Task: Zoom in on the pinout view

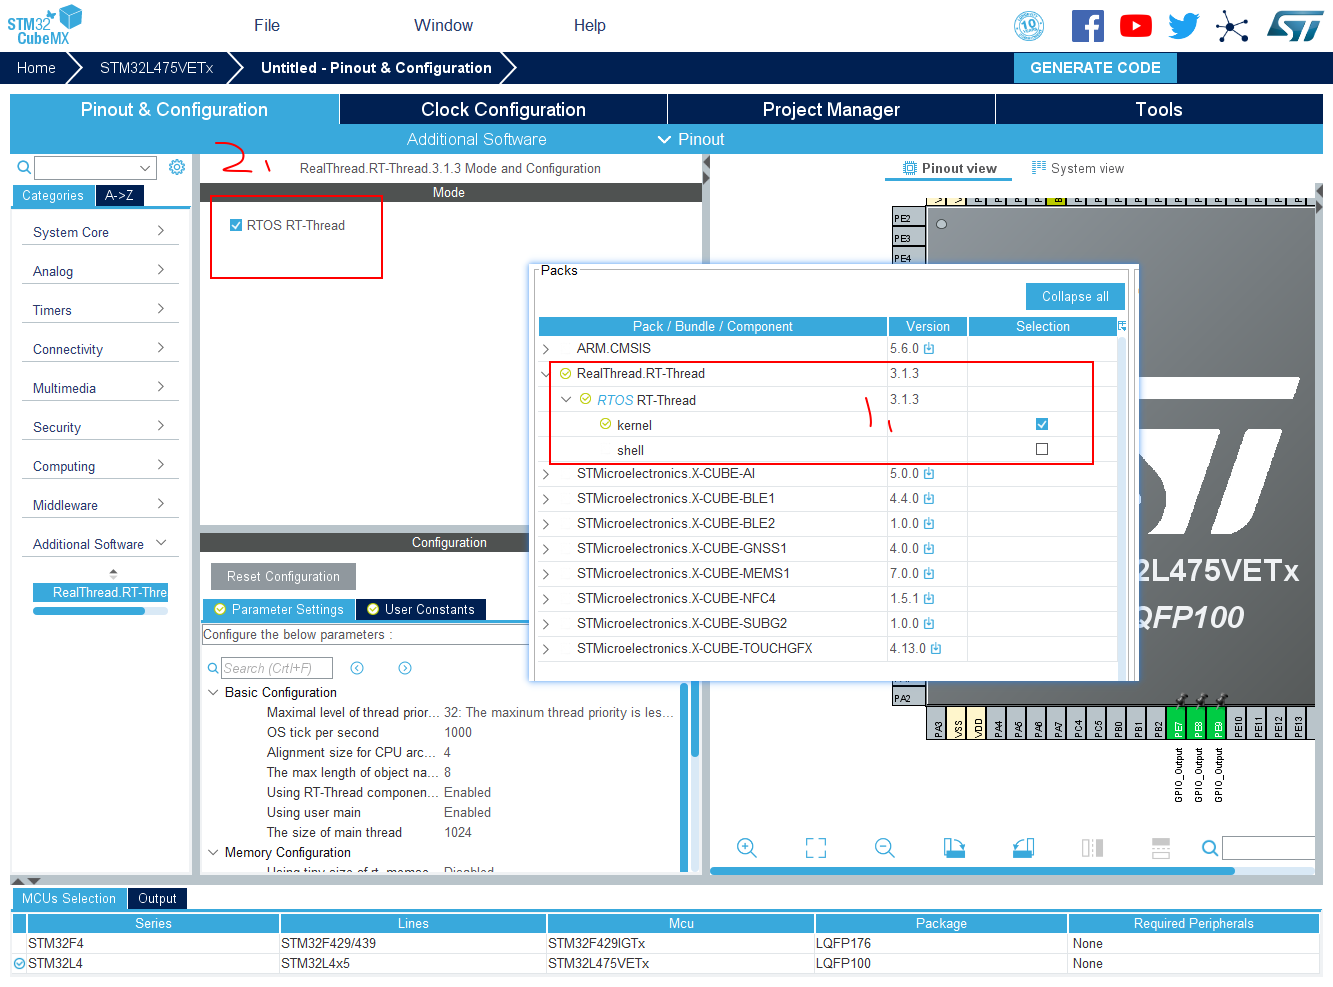Action: 747,848
